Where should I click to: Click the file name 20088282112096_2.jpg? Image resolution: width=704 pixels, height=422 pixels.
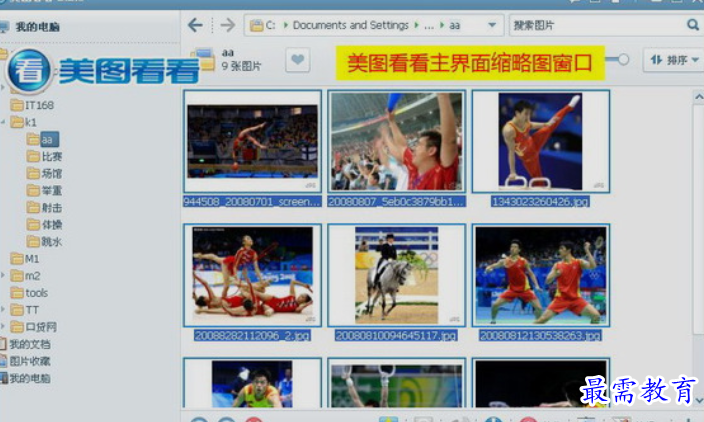[x=252, y=335]
